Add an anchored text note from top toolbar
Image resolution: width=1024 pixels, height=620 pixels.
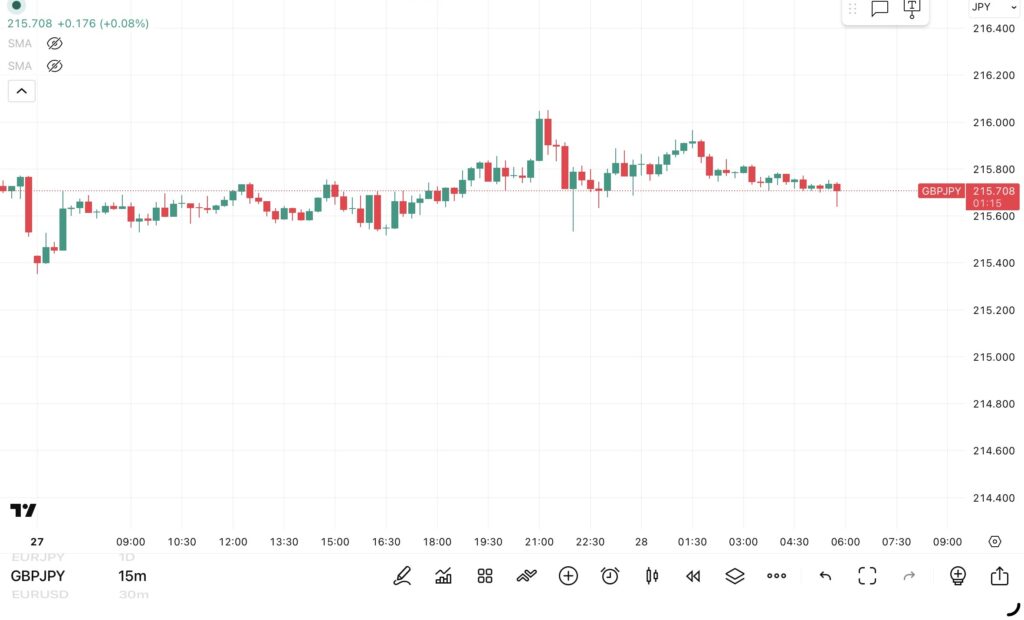[911, 9]
